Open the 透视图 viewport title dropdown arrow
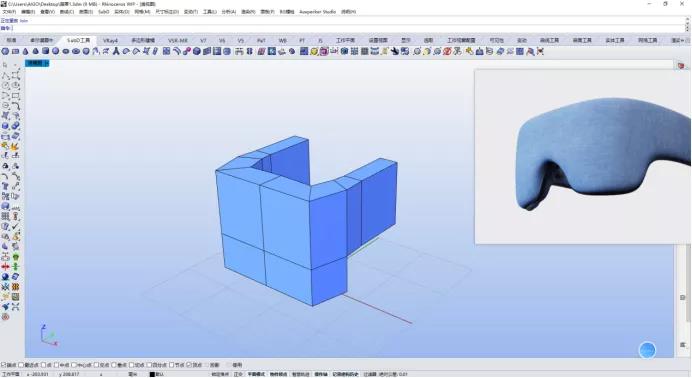This screenshot has height=378, width=692. coord(47,64)
